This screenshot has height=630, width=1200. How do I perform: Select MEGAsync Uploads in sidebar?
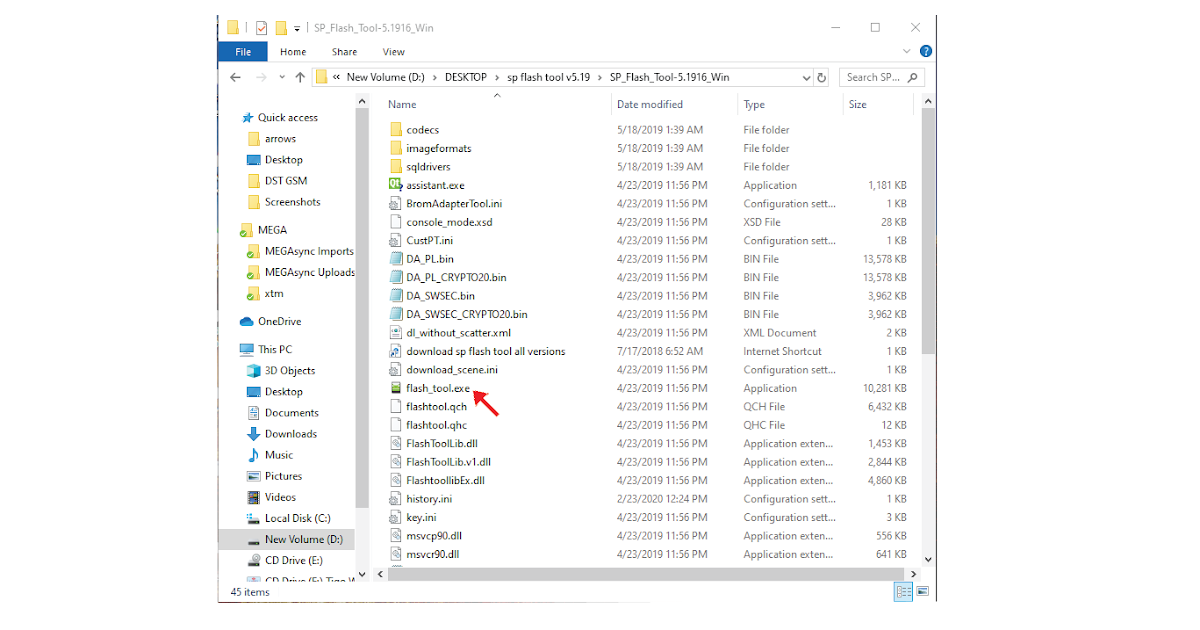point(310,273)
